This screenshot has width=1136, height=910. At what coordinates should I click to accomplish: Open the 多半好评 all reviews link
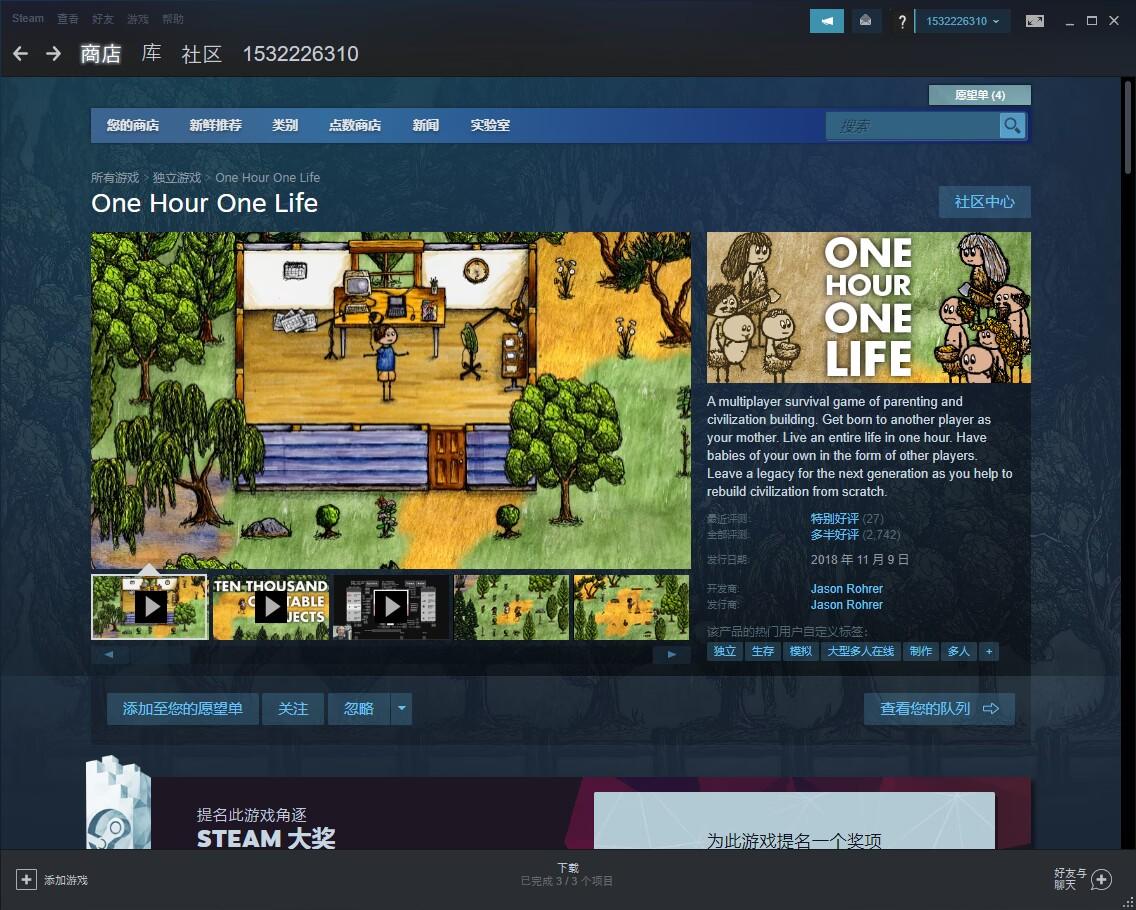click(835, 535)
